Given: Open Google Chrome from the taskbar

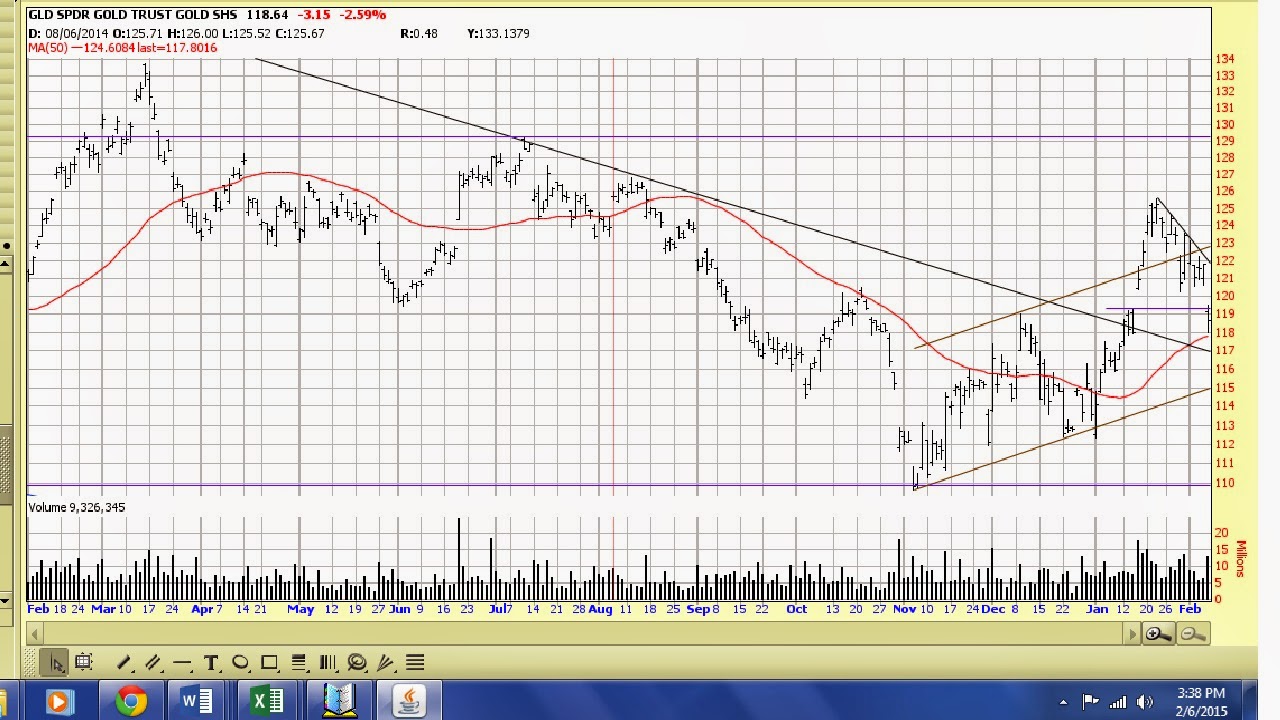Looking at the screenshot, I should pyautogui.click(x=131, y=701).
